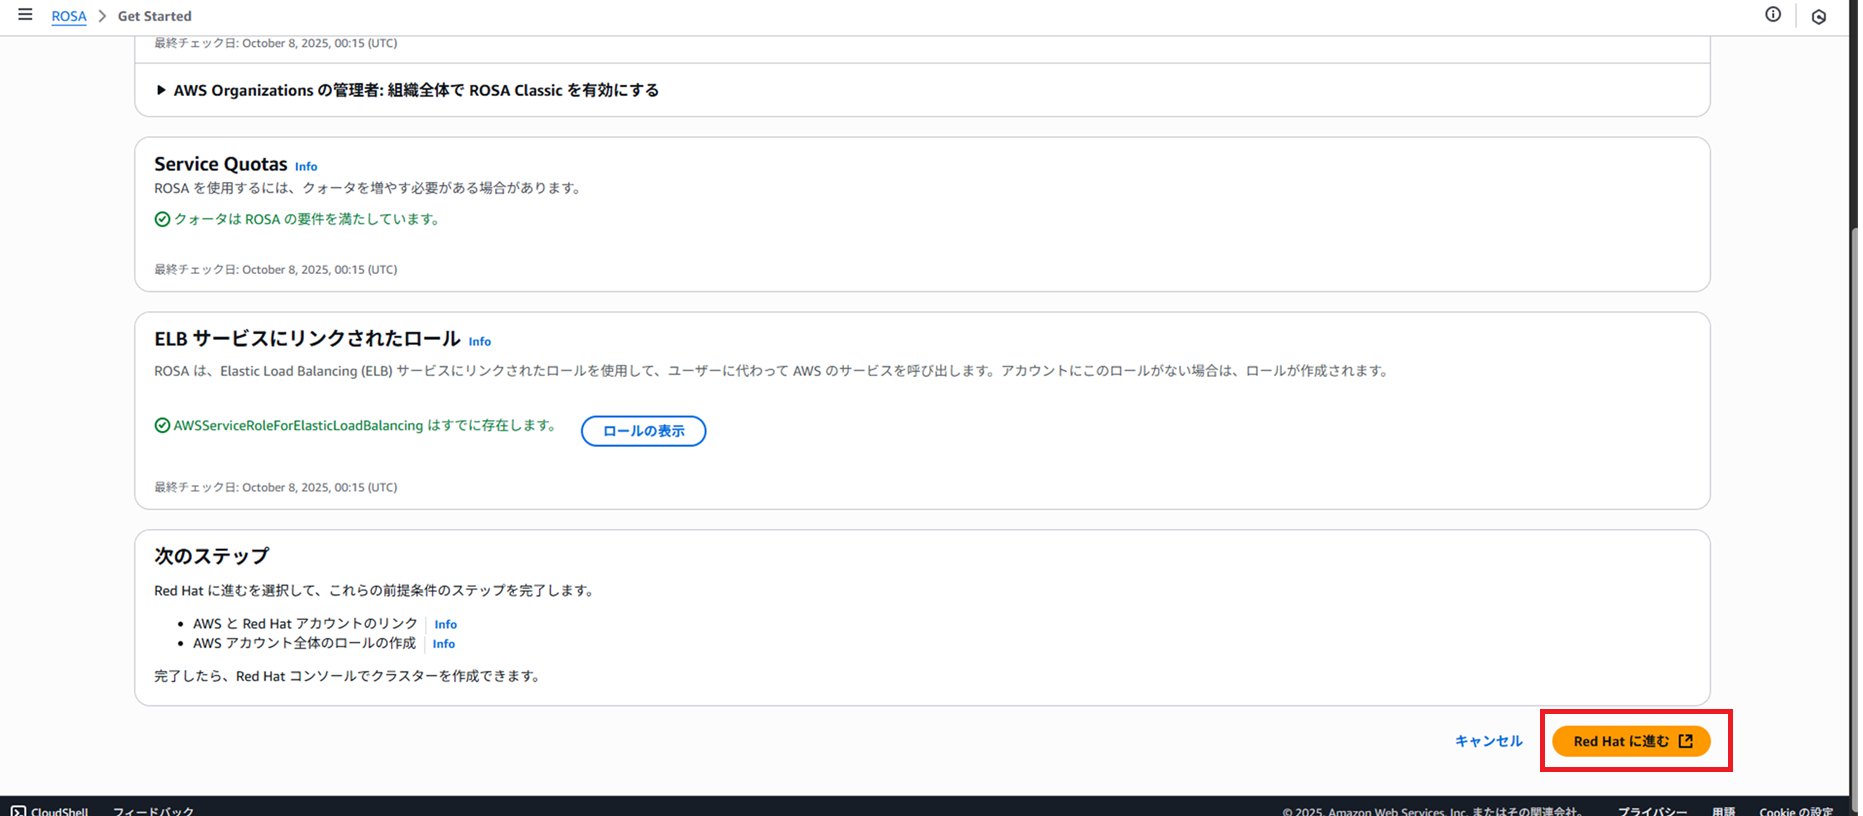Open the 用語 footer link
The width and height of the screenshot is (1863, 816).
1723,810
